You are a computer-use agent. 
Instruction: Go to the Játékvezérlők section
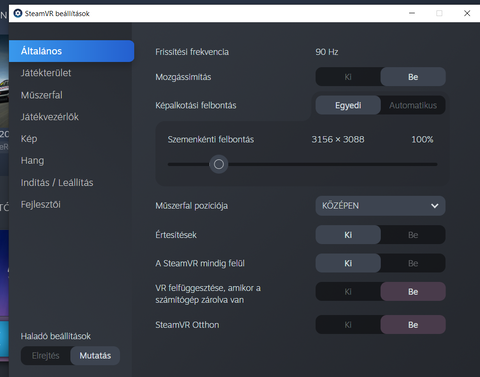tap(50, 117)
